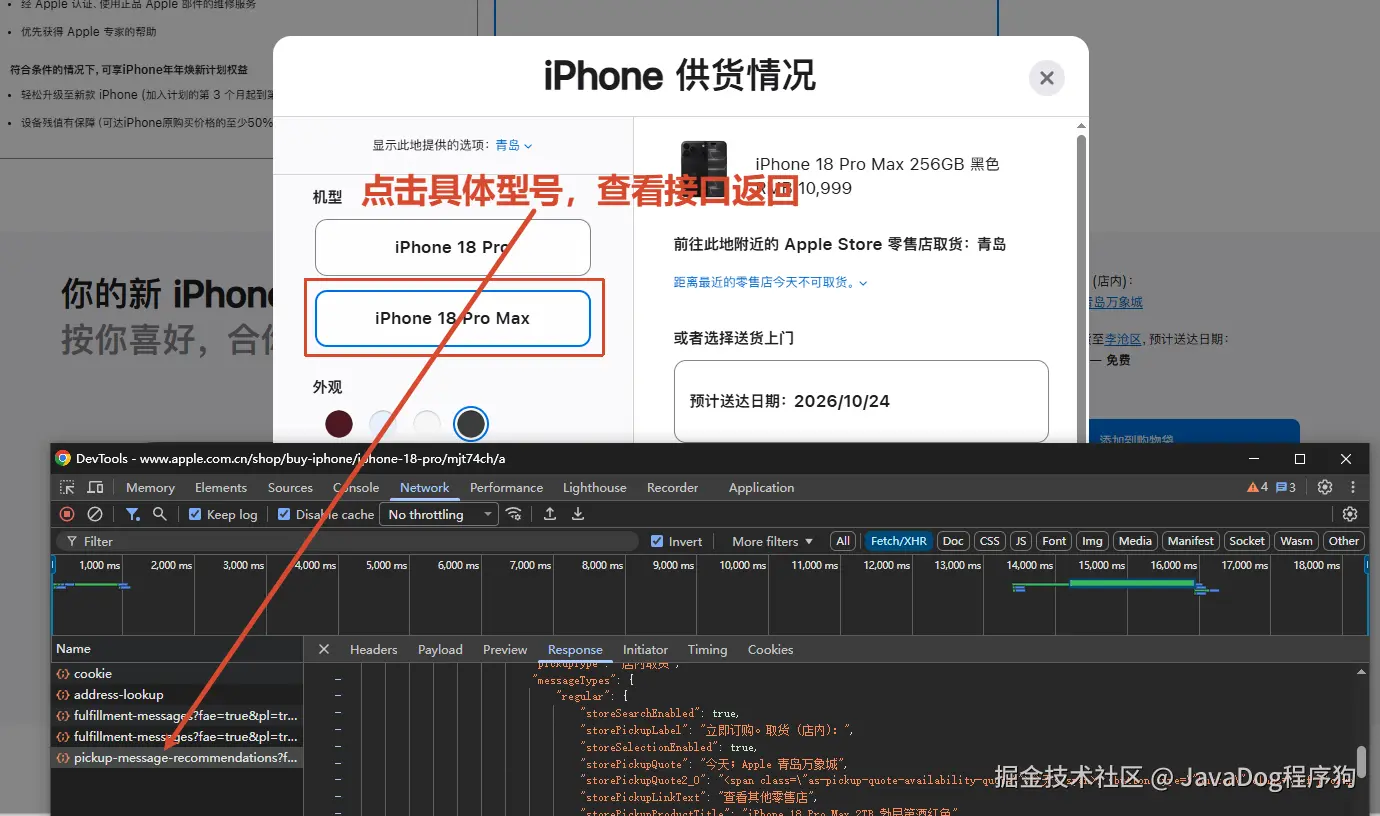Click the import HAR upload icon
Screen dimensions: 1380x816
550,514
